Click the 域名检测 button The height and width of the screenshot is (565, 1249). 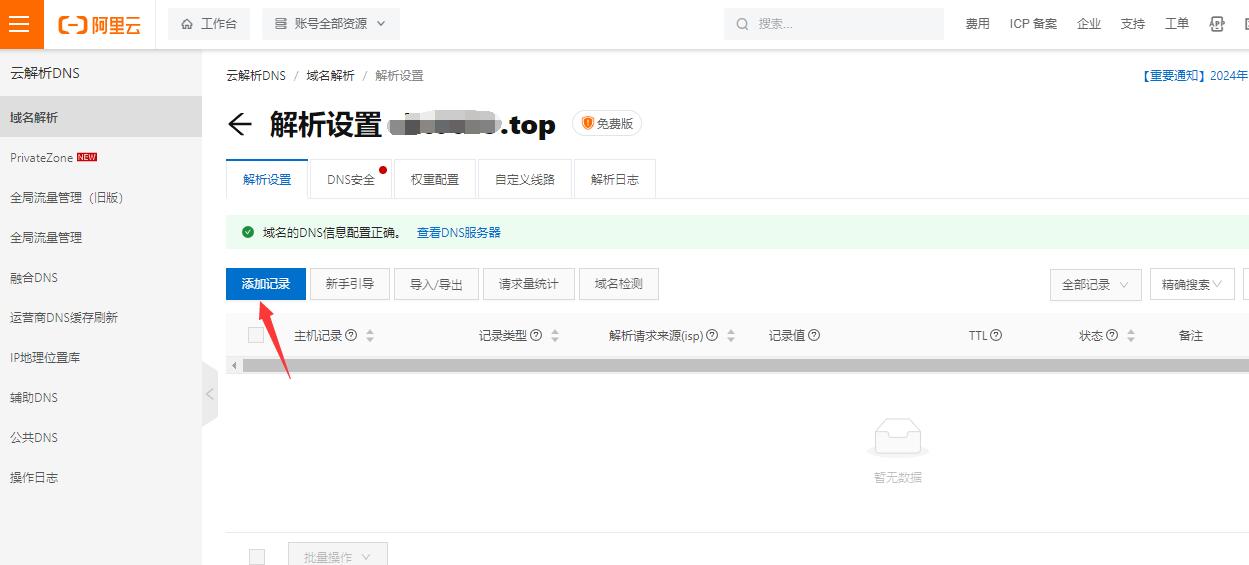click(x=619, y=284)
